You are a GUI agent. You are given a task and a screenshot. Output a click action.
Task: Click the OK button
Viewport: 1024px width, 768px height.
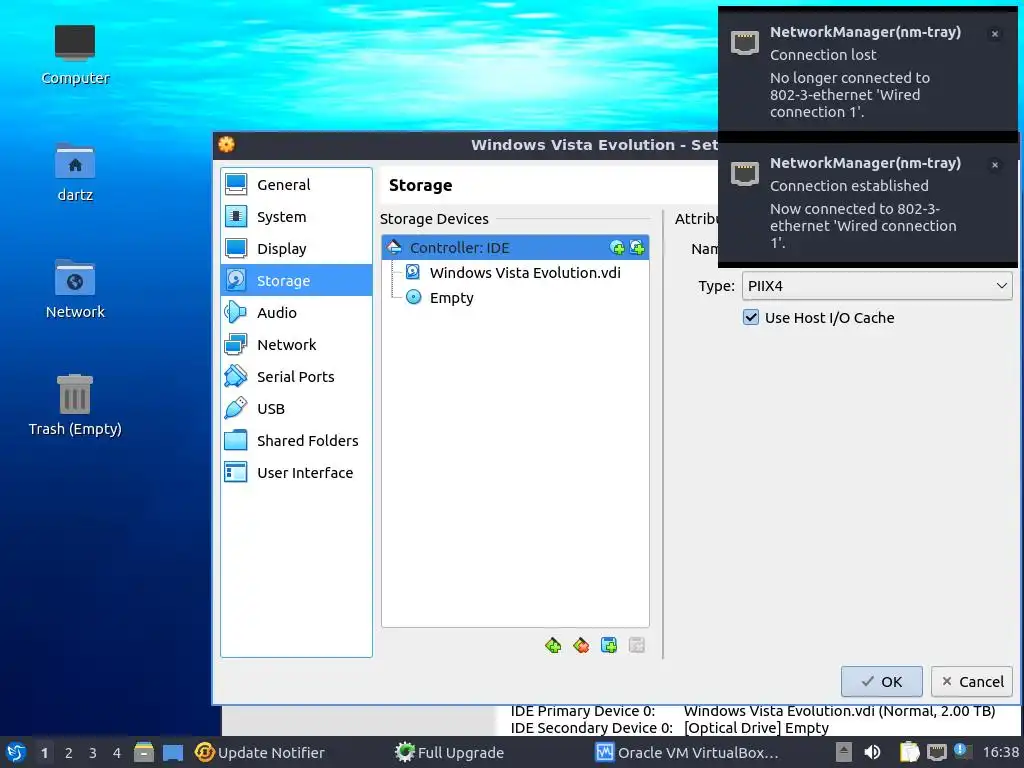882,682
